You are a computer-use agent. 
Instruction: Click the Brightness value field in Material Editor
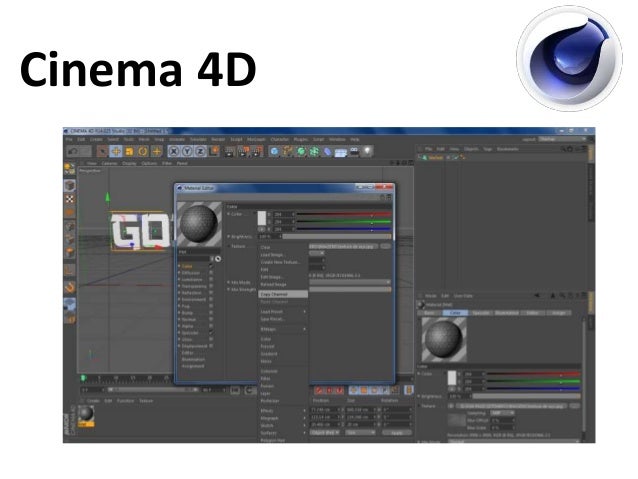(x=269, y=236)
